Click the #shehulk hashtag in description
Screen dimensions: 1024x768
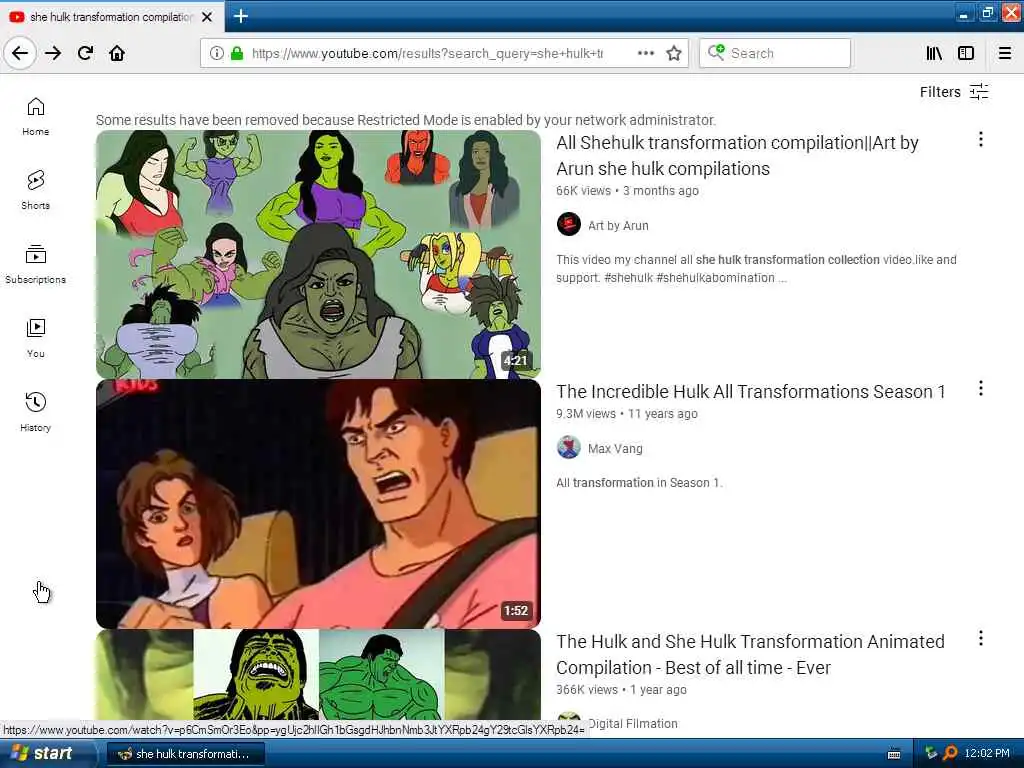tap(628, 278)
